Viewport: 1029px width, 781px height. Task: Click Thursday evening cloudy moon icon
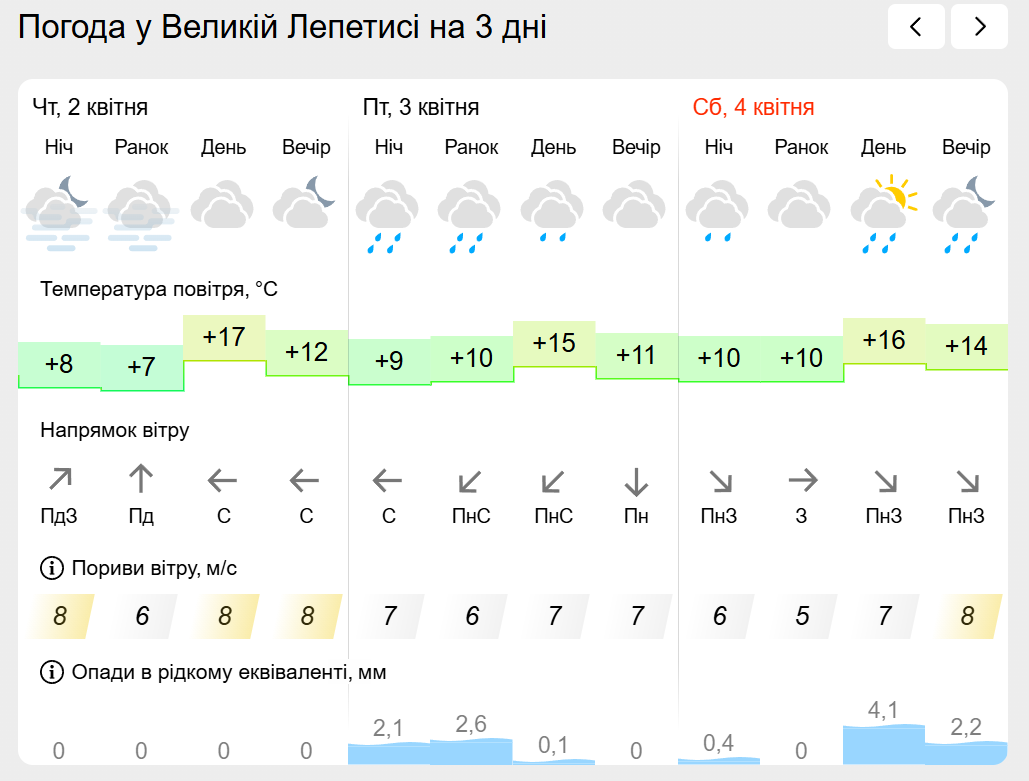pyautogui.click(x=306, y=203)
